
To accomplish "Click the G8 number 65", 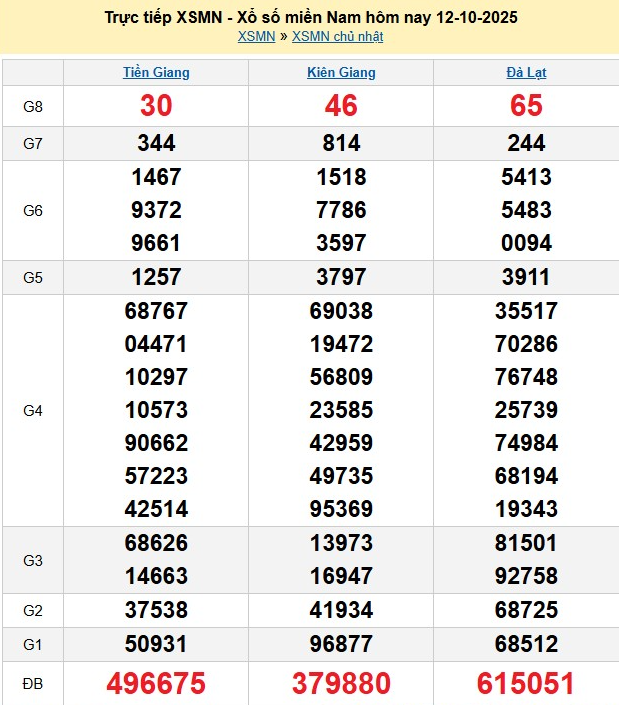I will tap(526, 106).
